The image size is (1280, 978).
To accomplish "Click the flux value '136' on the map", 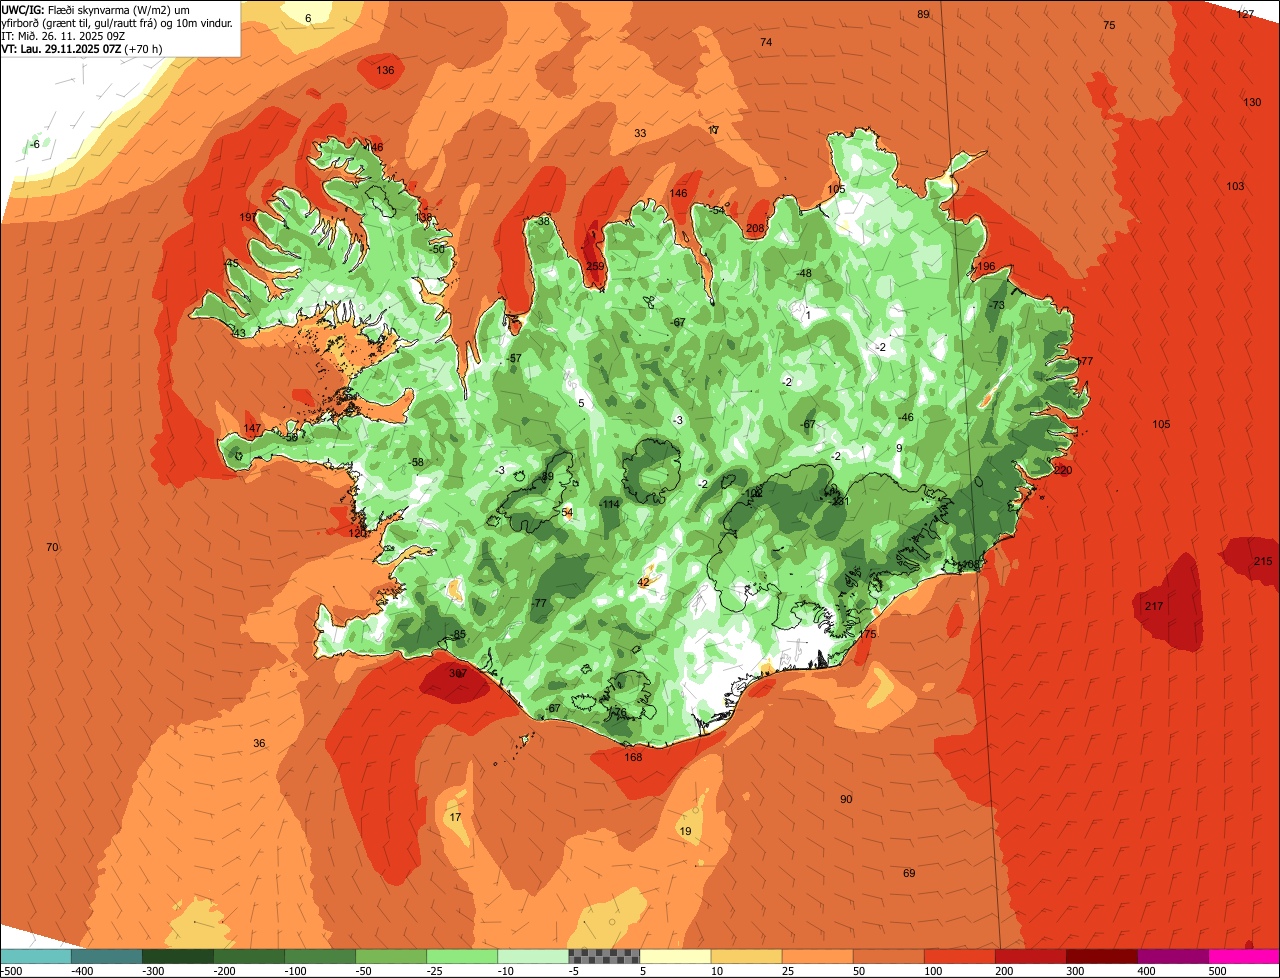I will pyautogui.click(x=385, y=70).
